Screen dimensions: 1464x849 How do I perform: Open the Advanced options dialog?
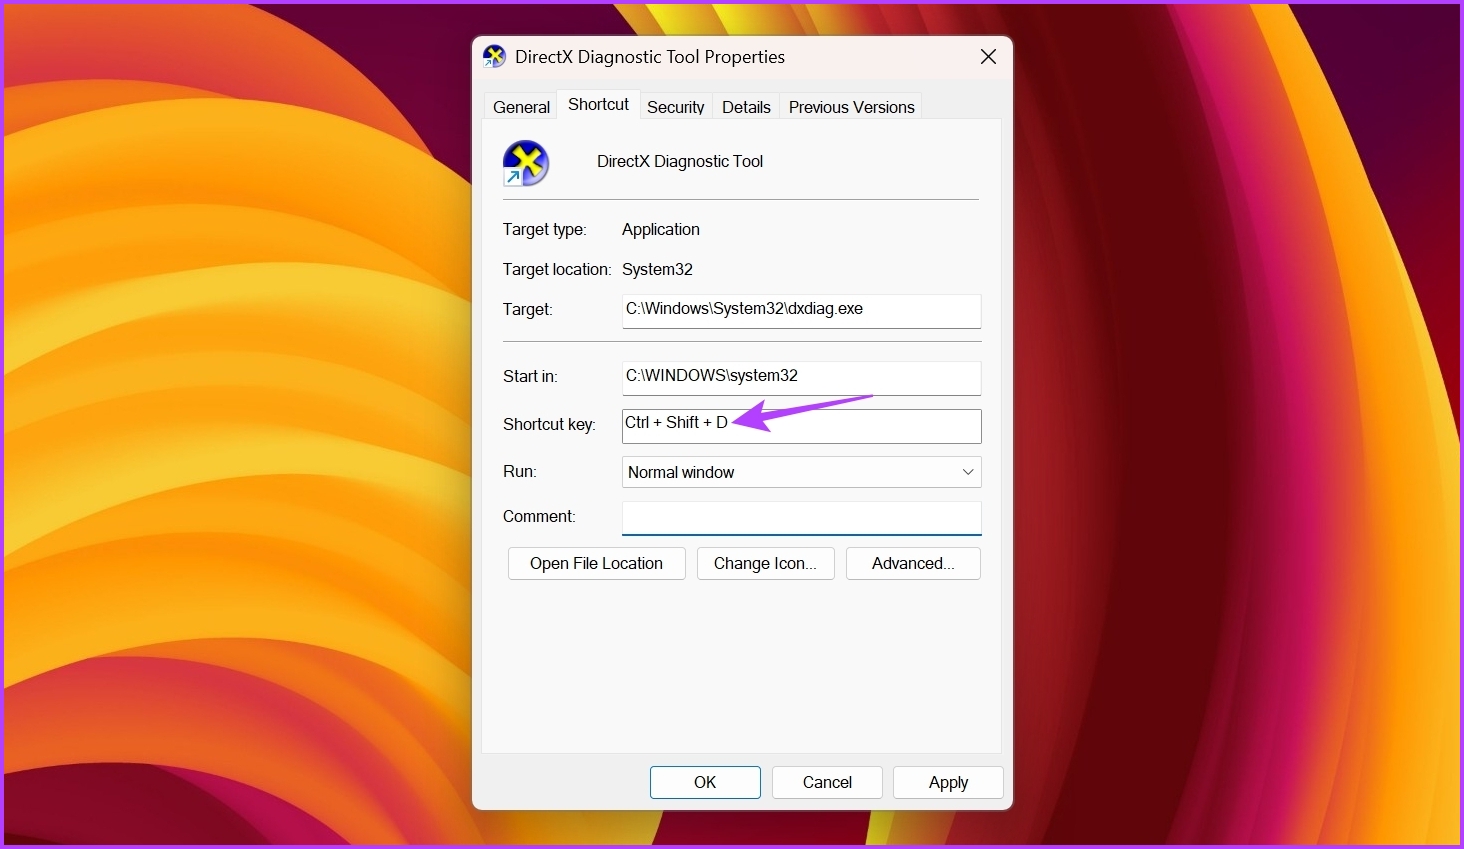tap(912, 563)
